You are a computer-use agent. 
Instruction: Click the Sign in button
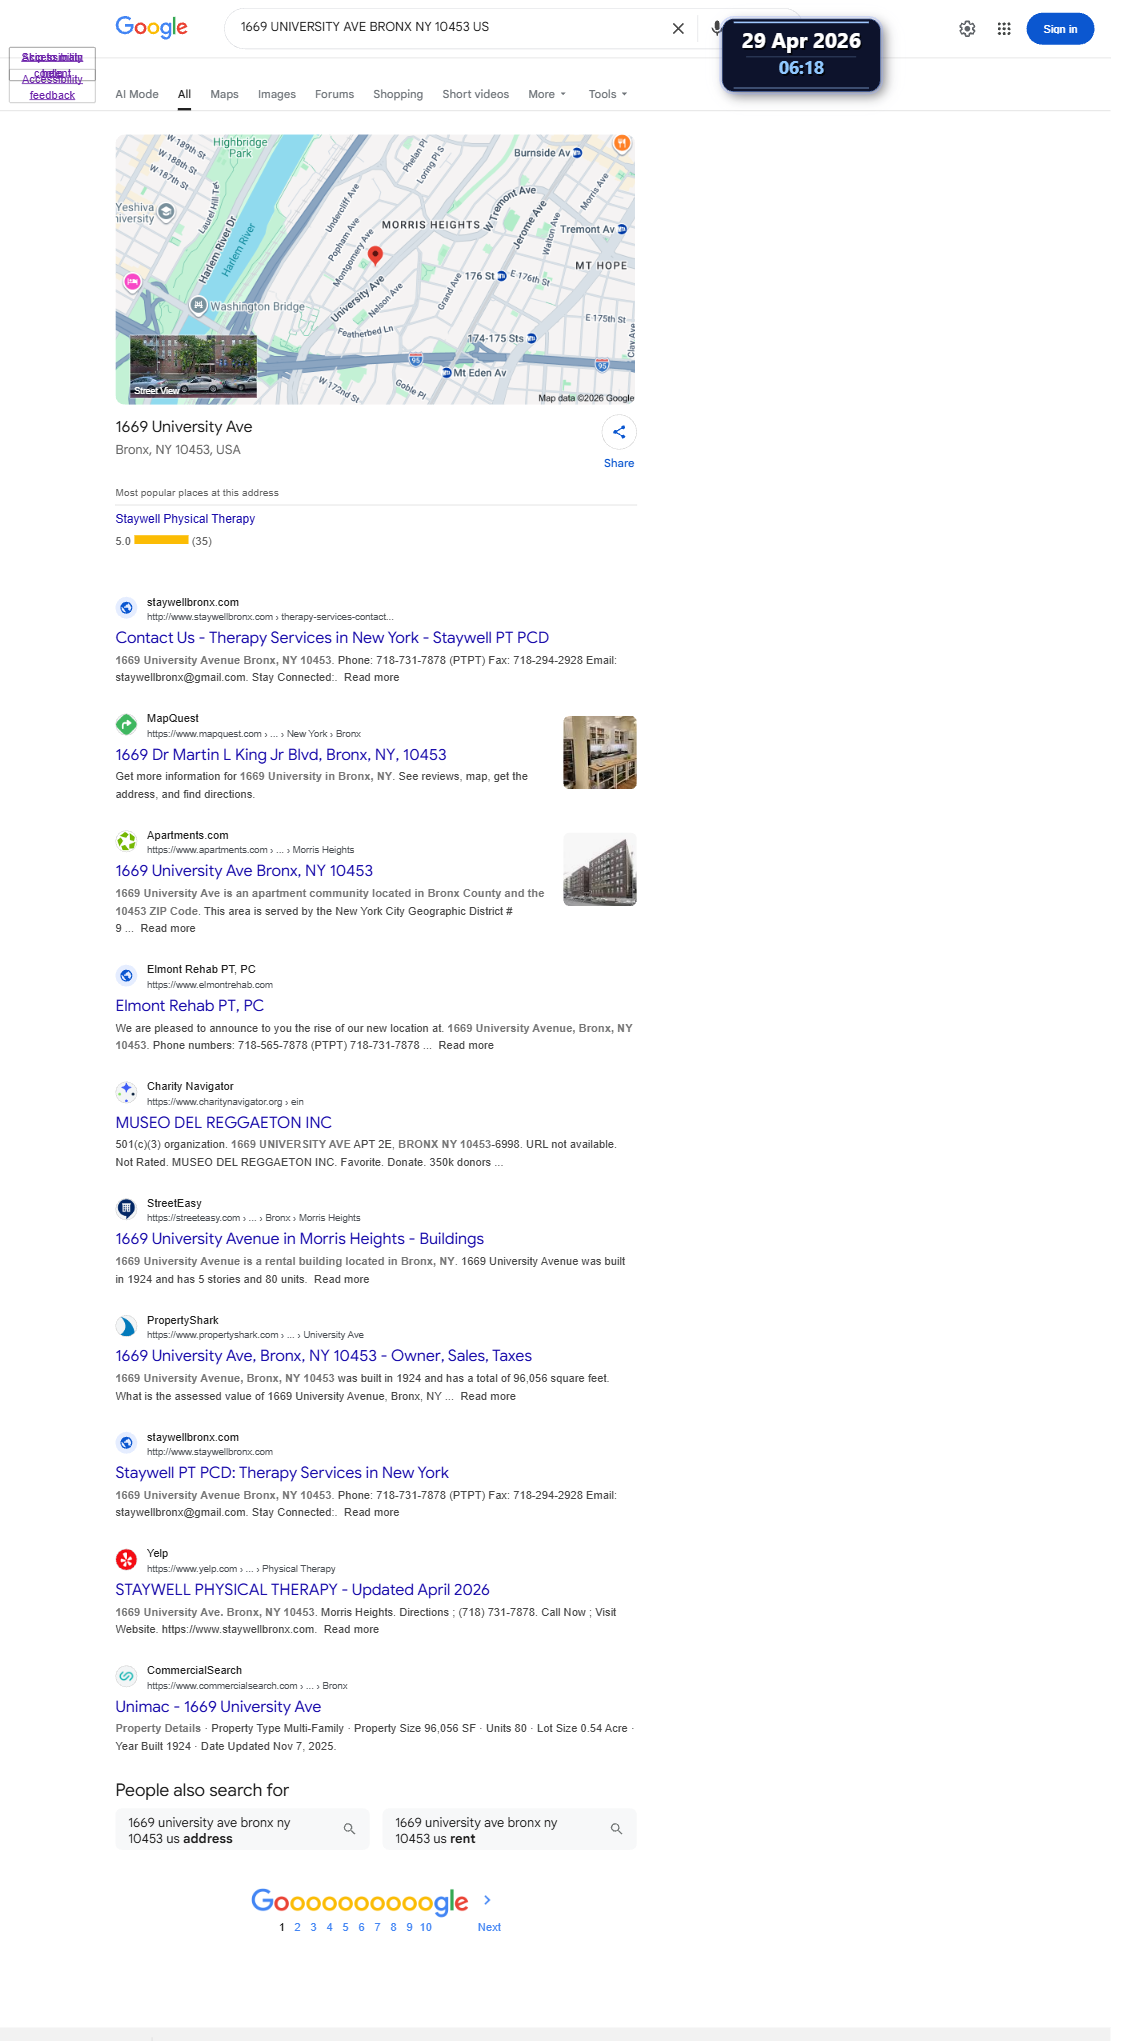click(x=1060, y=29)
